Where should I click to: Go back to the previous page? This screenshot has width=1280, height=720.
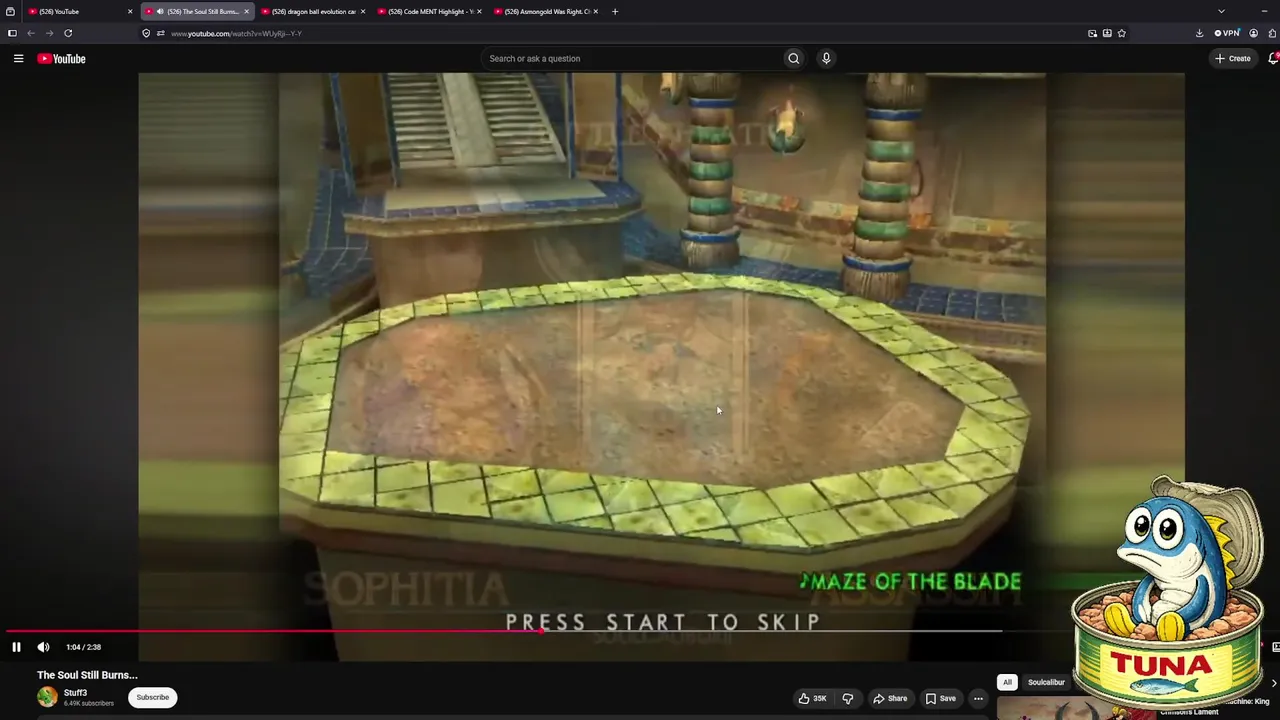tap(31, 33)
